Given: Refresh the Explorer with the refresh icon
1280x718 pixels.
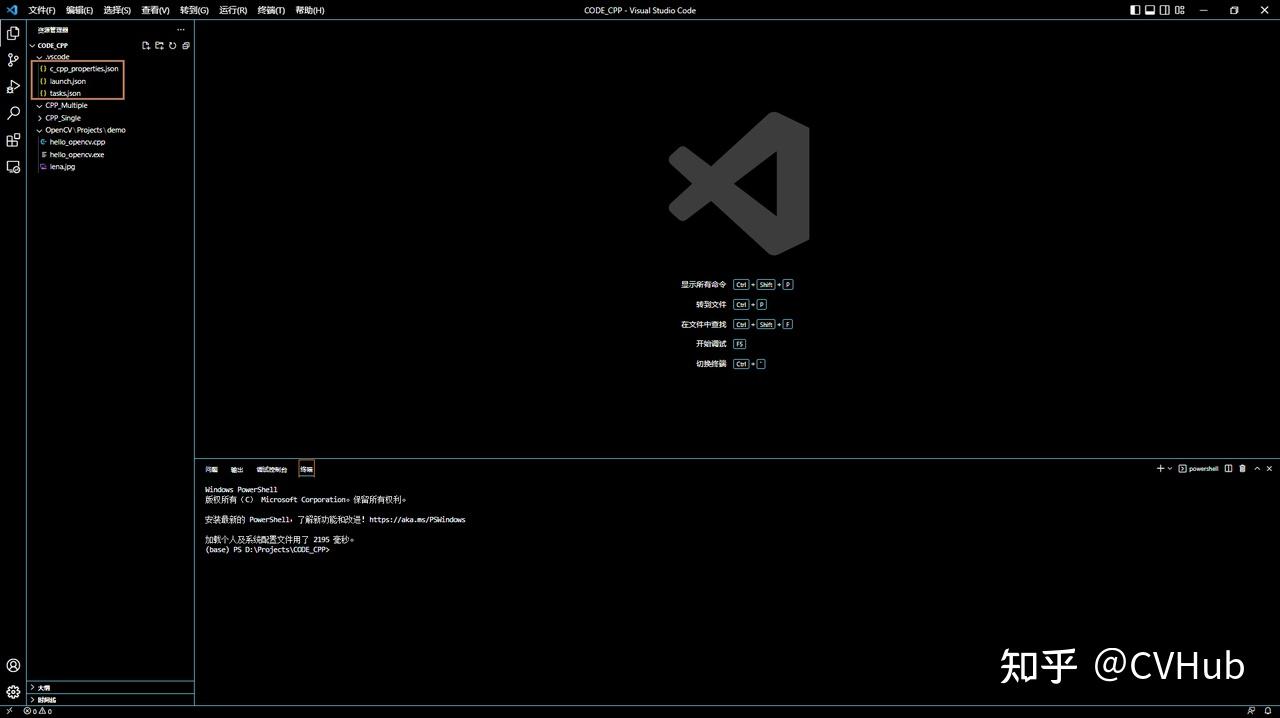Looking at the screenshot, I should click(172, 45).
